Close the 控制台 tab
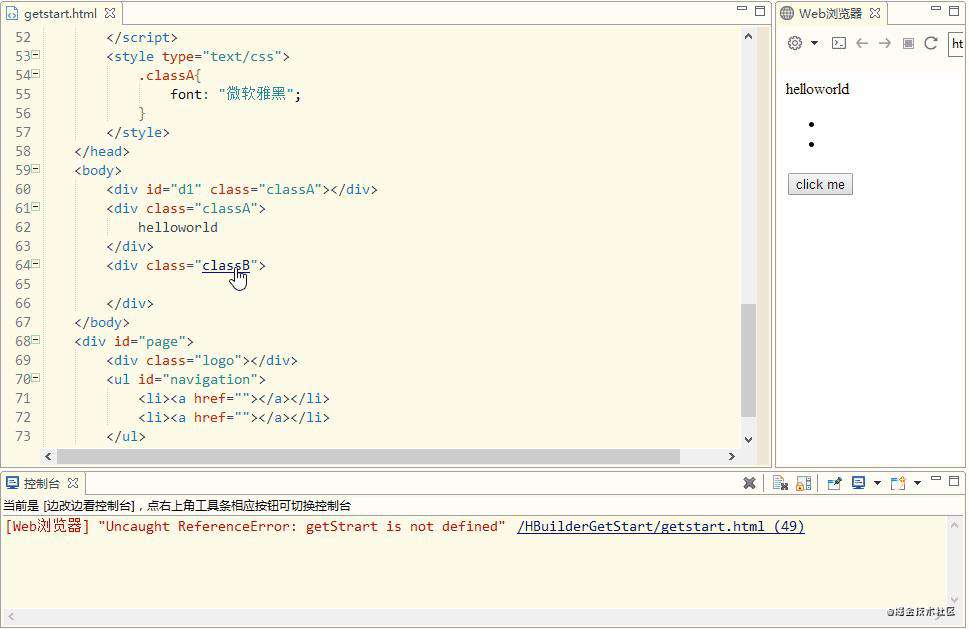The image size is (969, 629). (x=73, y=483)
